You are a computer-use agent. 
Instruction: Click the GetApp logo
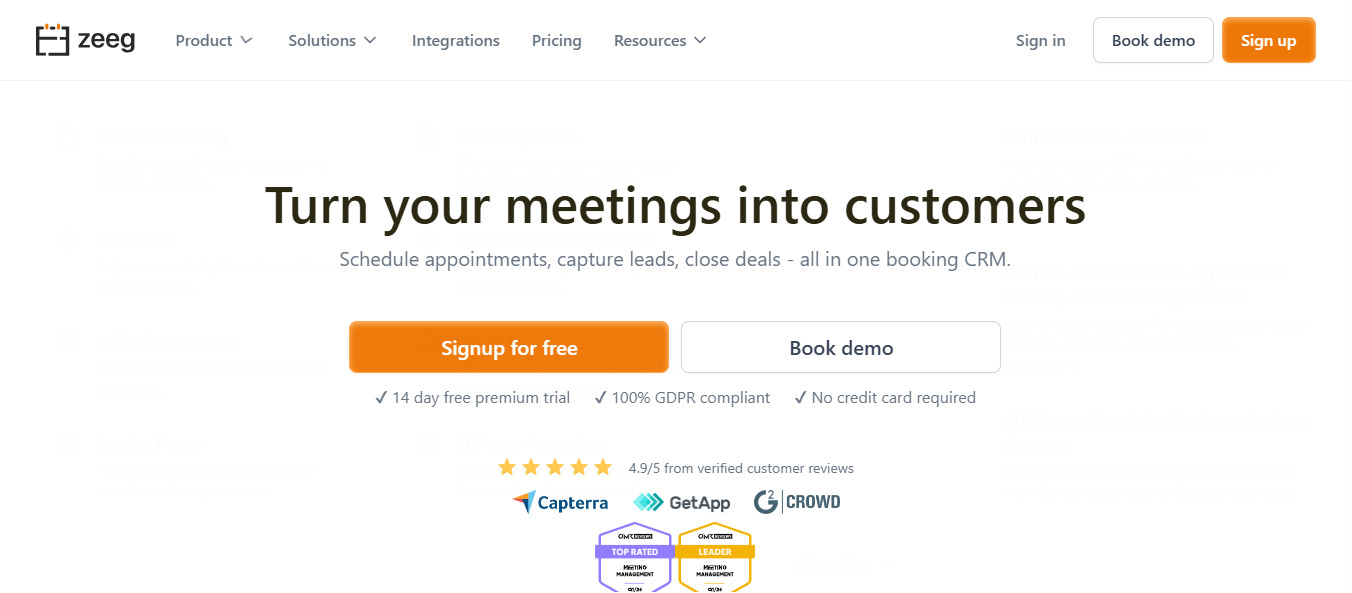(x=682, y=502)
